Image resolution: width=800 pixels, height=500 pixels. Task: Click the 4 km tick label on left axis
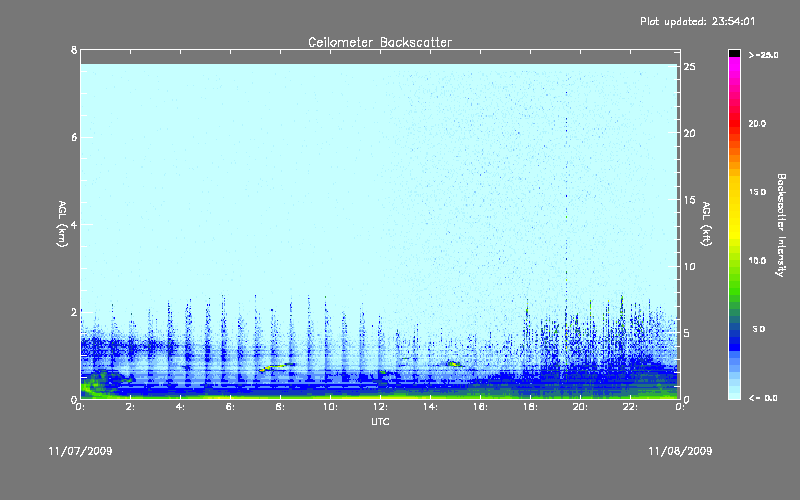coord(74,224)
